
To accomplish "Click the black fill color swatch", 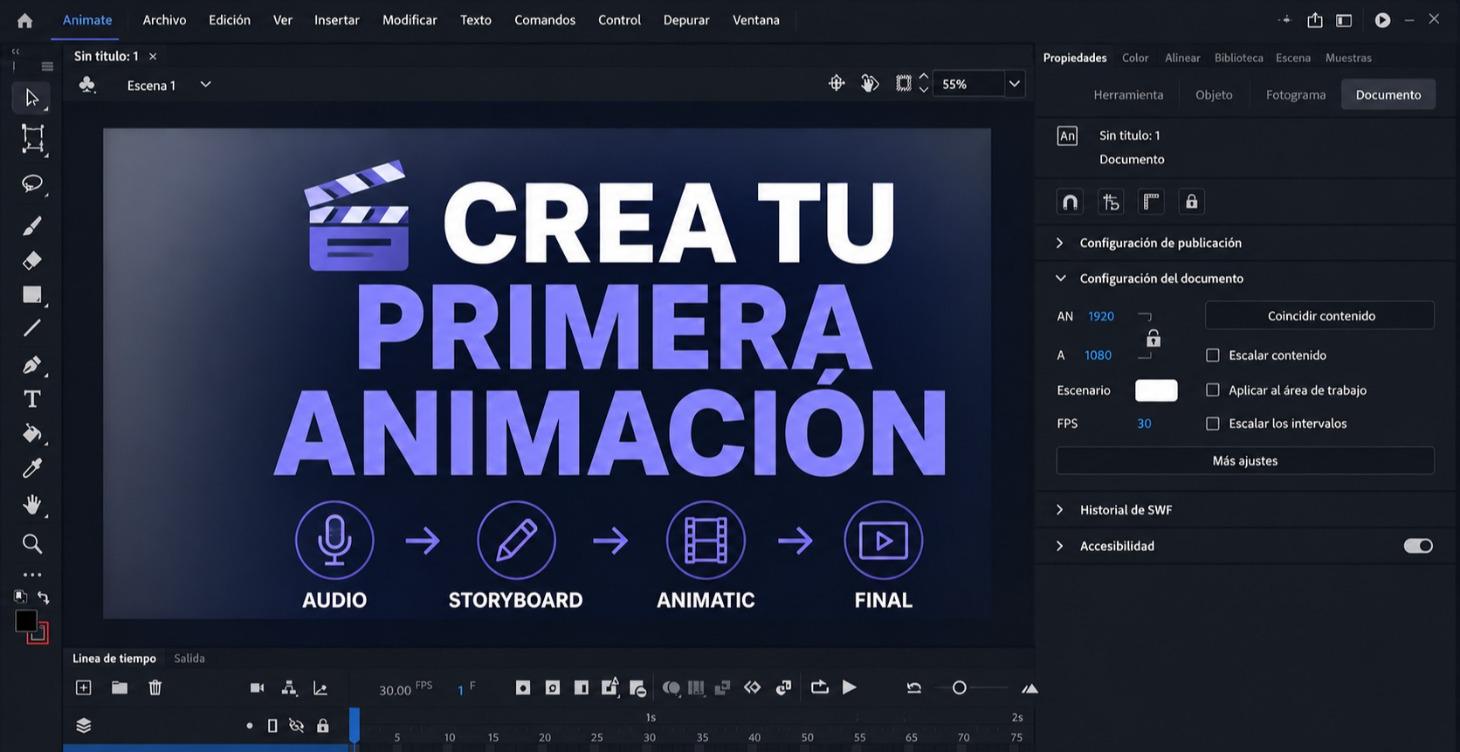I will click(26, 622).
